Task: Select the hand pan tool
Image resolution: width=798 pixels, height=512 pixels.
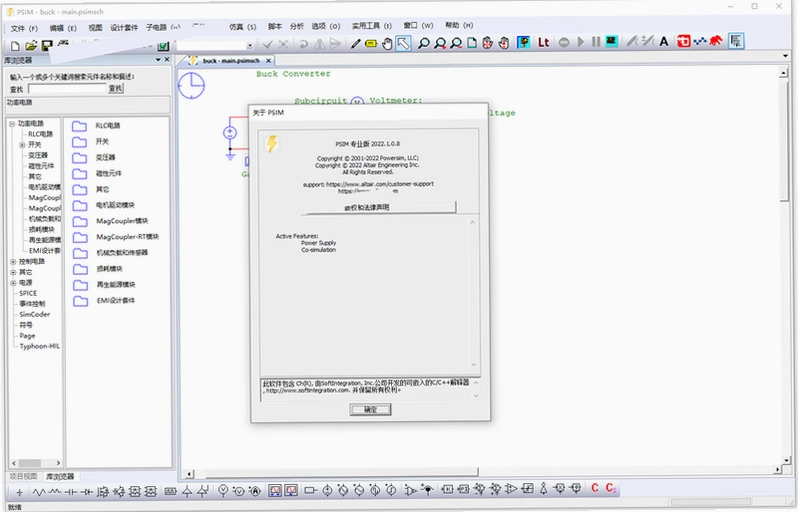Action: 387,44
